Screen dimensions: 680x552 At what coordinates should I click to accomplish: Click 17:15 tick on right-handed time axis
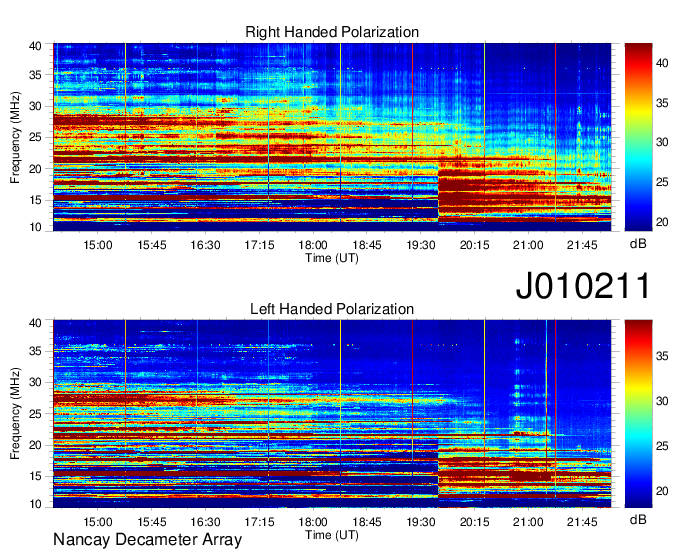click(259, 245)
